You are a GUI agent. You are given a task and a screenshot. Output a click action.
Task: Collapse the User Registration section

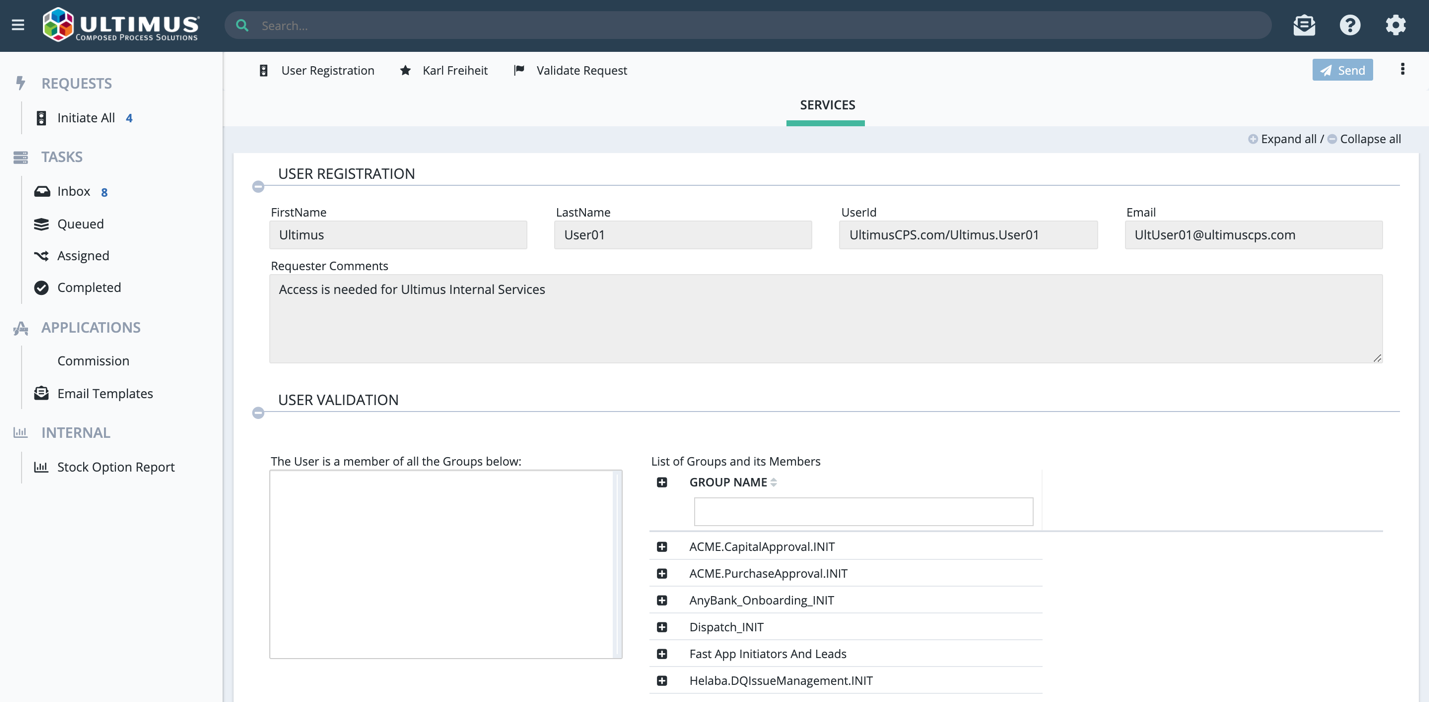[x=258, y=187]
